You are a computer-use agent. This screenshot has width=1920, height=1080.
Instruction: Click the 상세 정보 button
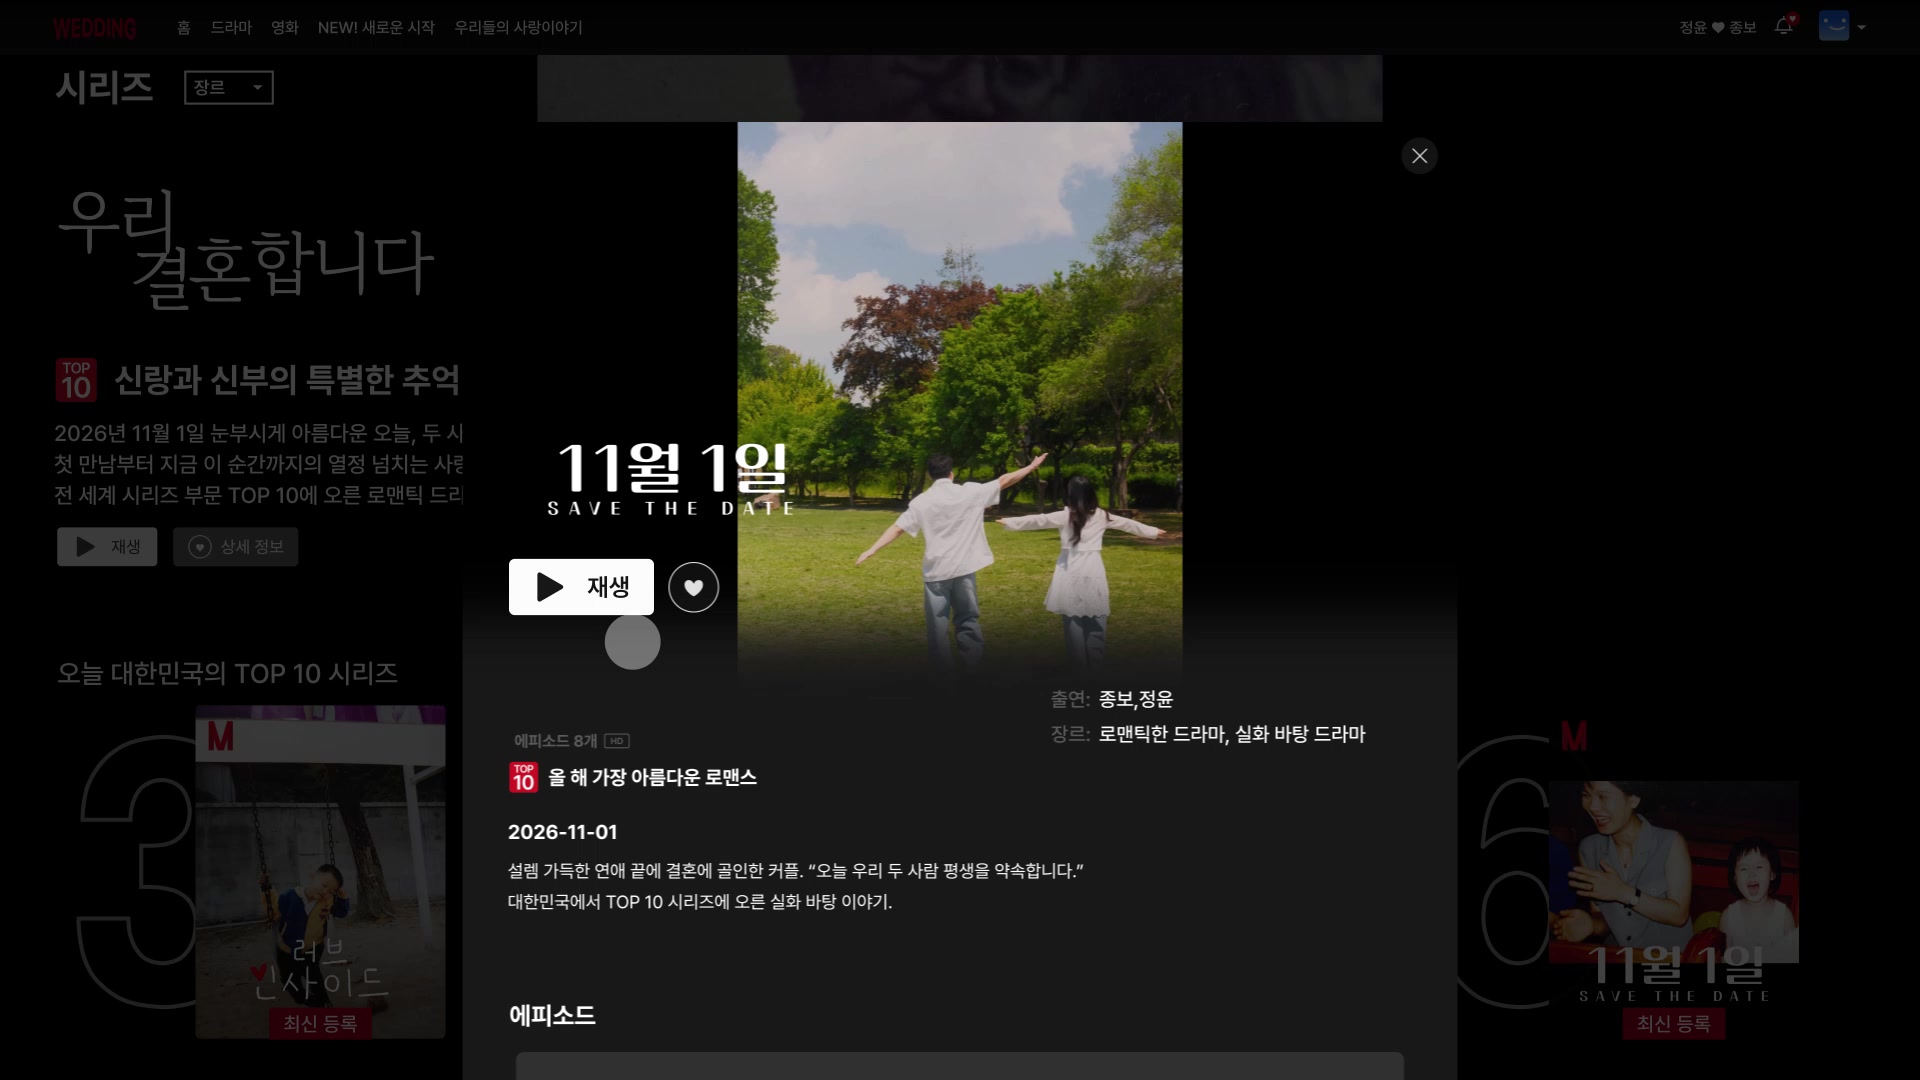[x=236, y=547]
